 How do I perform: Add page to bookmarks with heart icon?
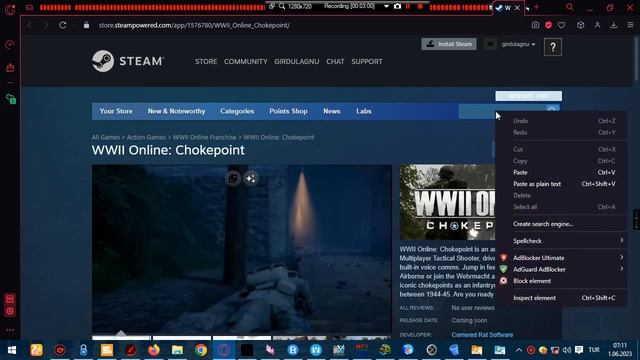(x=562, y=25)
